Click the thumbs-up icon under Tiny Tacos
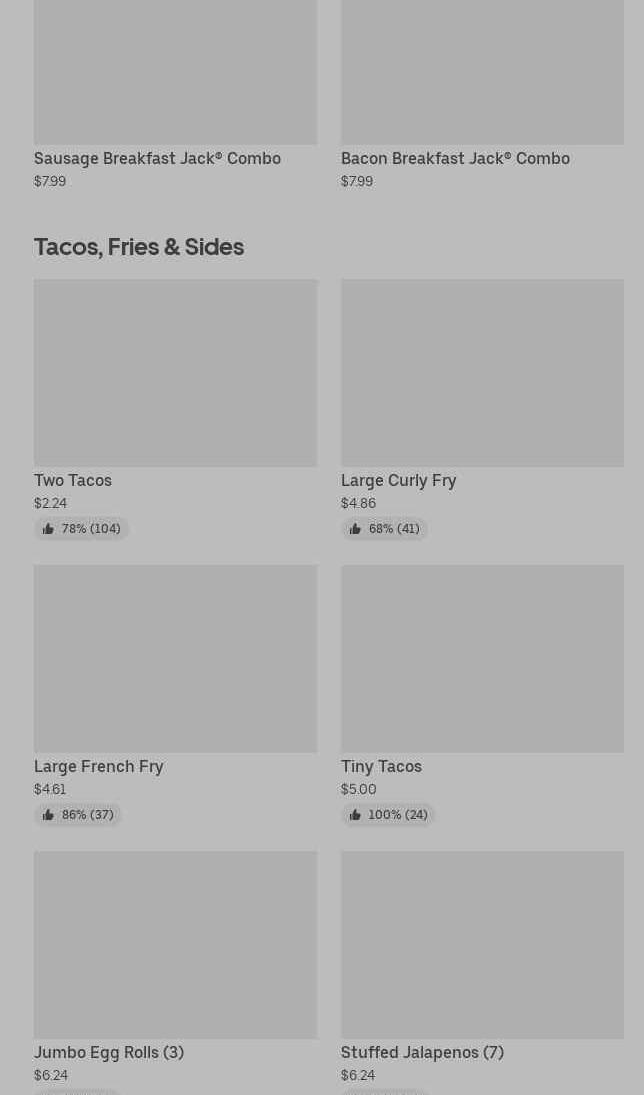Viewport: 644px width, 1095px height. coord(355,815)
